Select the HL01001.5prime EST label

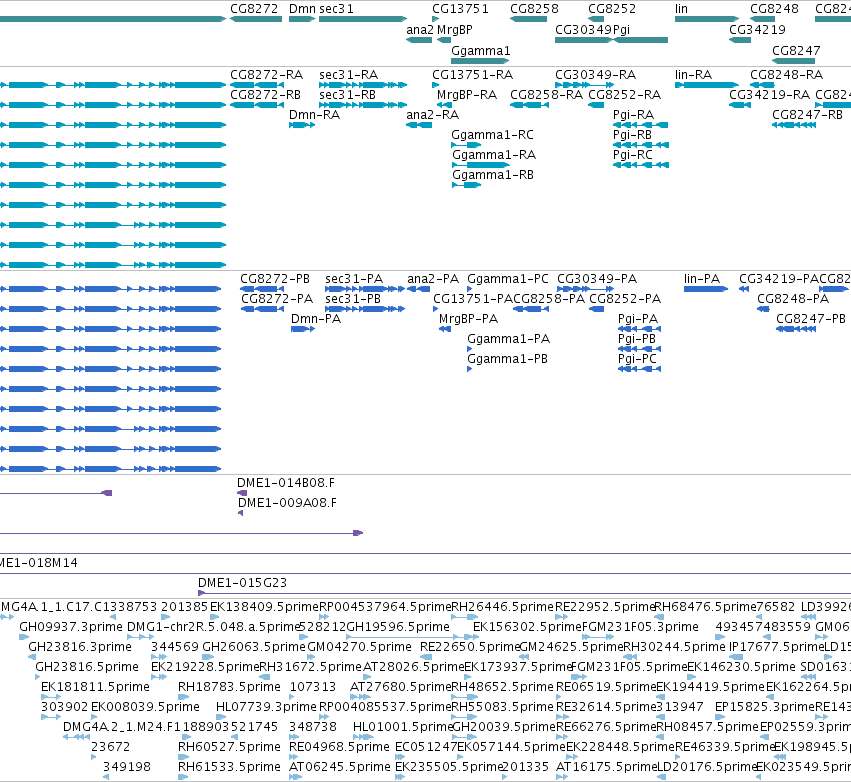click(402, 726)
